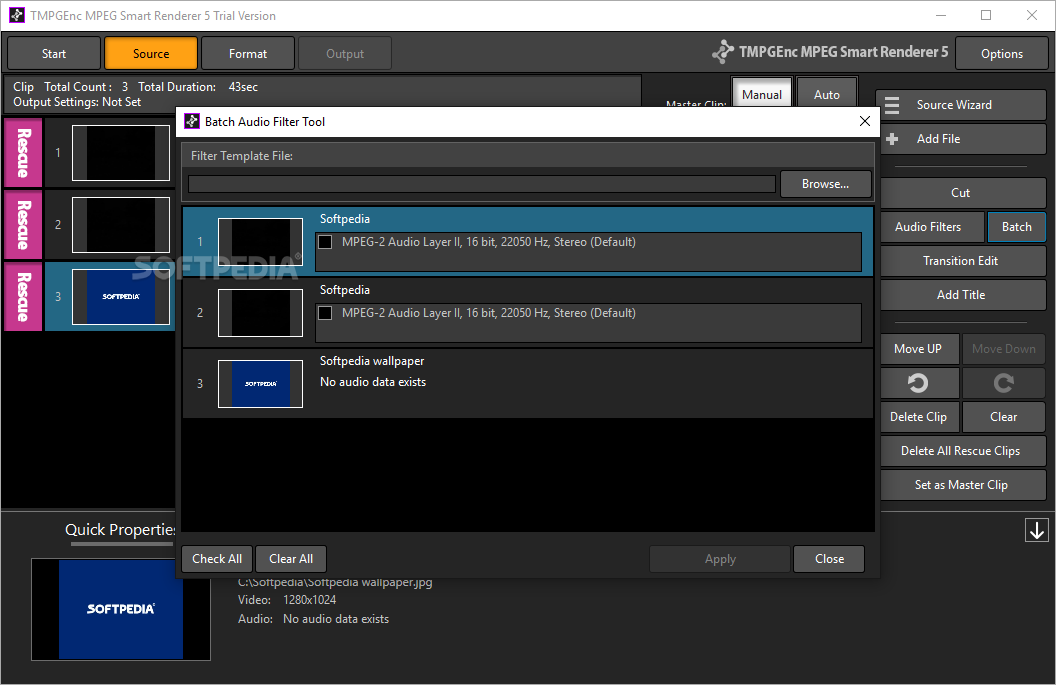
Task: Click the "Video: 1280x1024" property line
Action: pyautogui.click(x=287, y=599)
